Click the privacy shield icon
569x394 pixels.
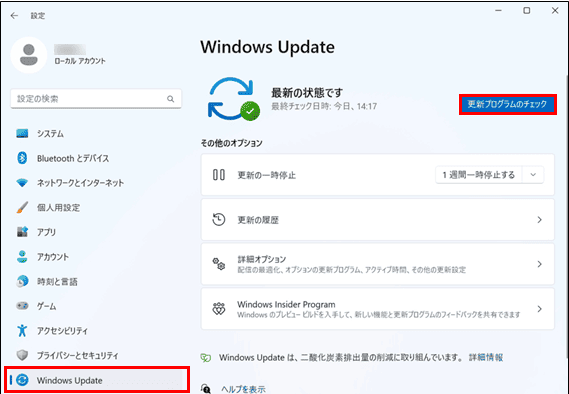click(22, 355)
